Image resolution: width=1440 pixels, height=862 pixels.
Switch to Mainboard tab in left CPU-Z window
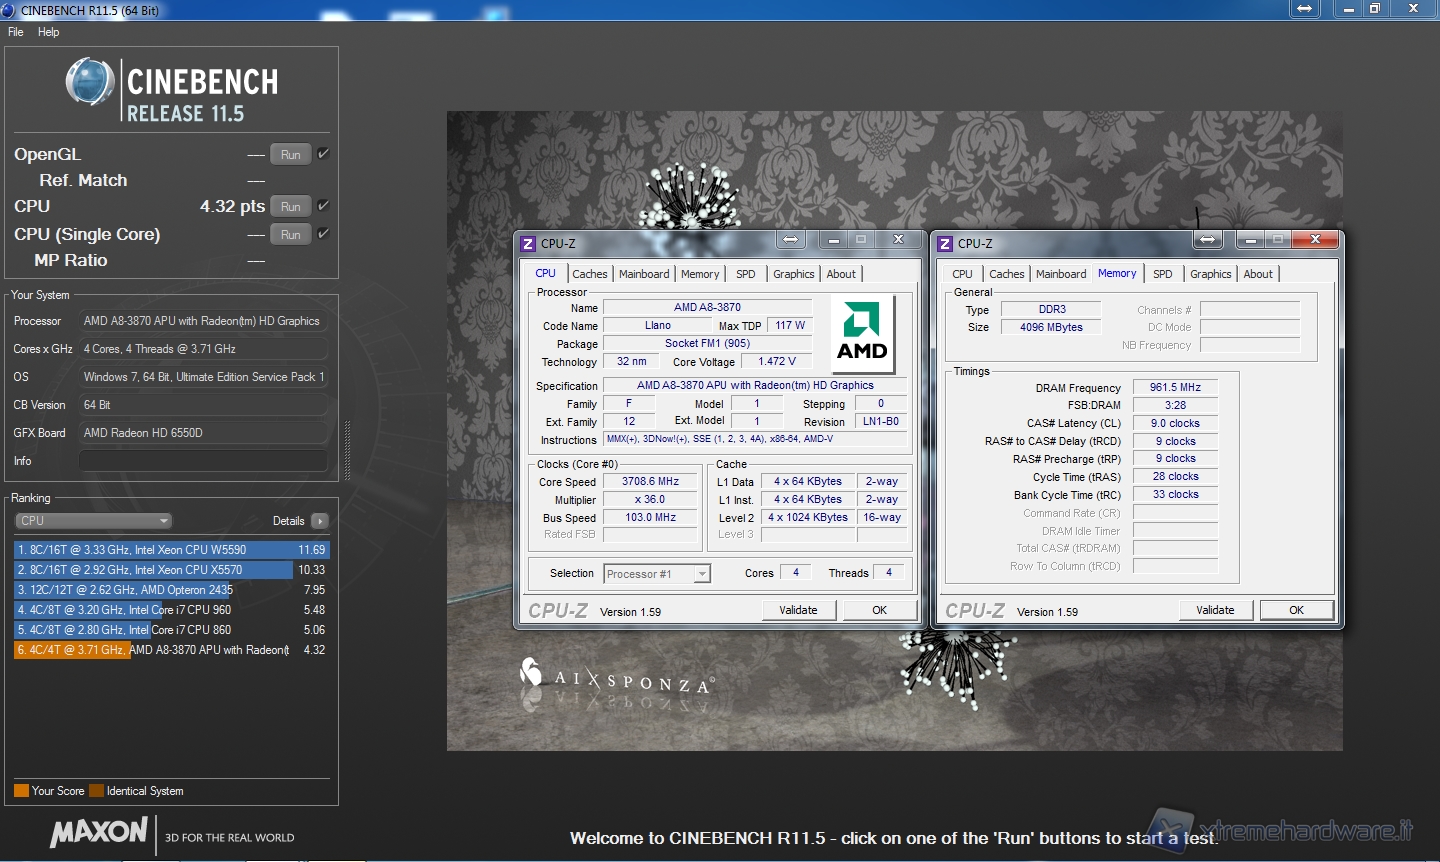644,274
